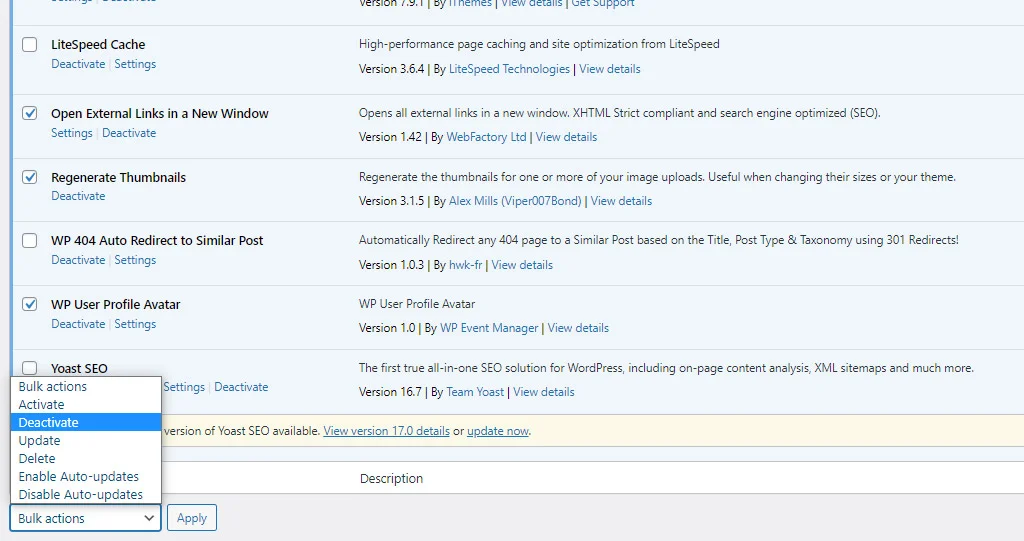Uncheck WP User Profile Avatar checkbox
This screenshot has height=541, width=1024.
pos(30,304)
